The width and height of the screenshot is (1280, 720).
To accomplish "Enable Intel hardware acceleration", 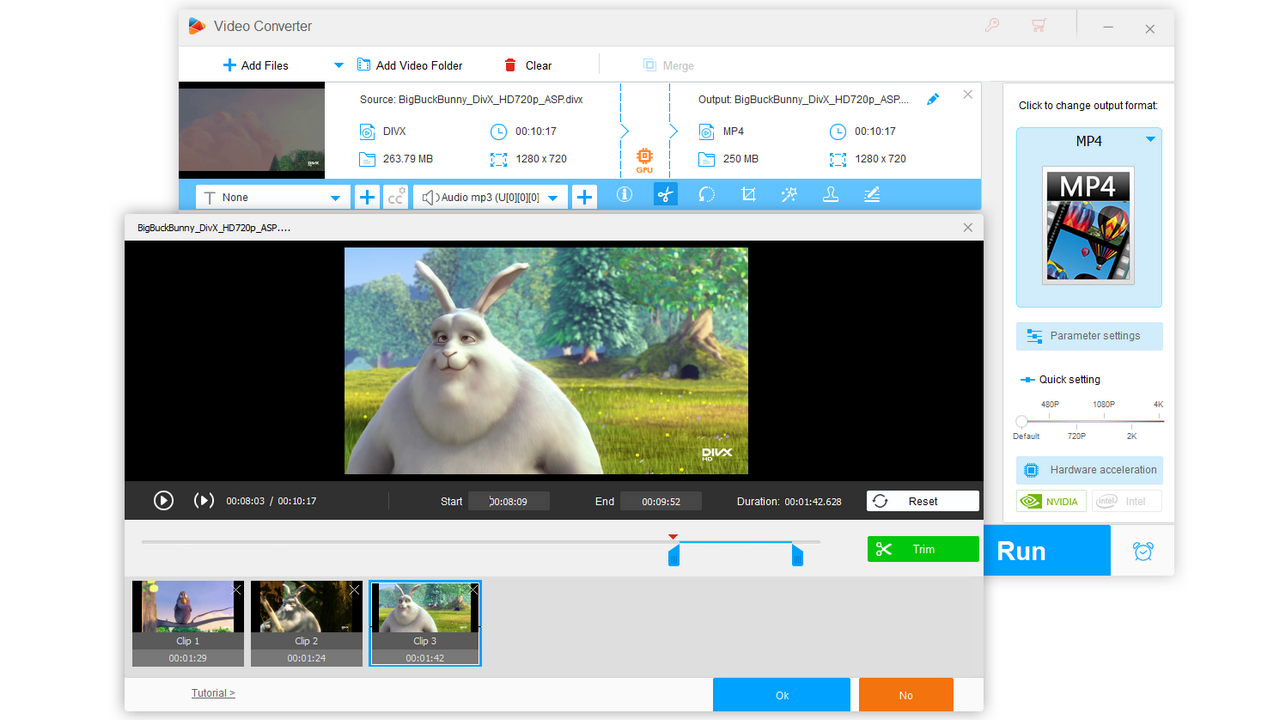I will pos(1126,500).
